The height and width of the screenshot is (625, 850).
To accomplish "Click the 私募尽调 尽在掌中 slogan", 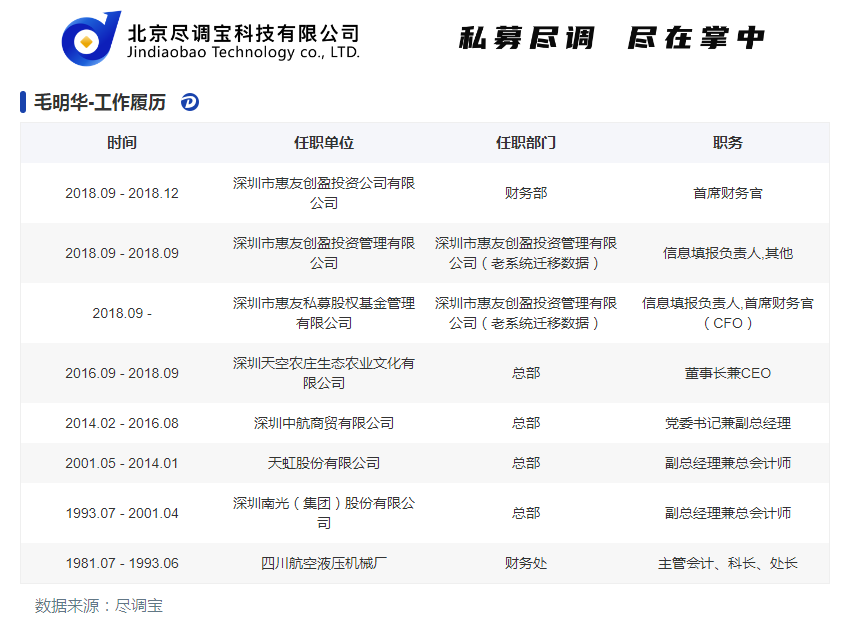I will (611, 38).
